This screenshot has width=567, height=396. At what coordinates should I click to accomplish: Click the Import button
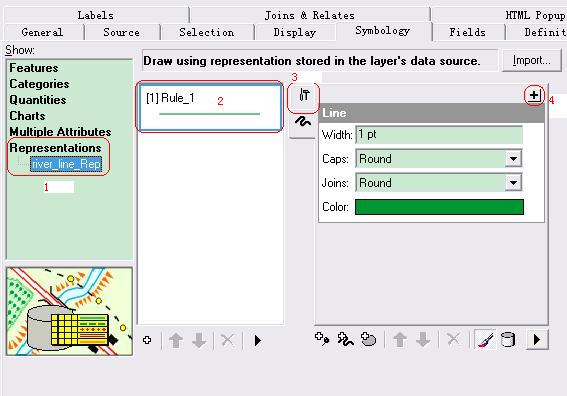pos(532,60)
